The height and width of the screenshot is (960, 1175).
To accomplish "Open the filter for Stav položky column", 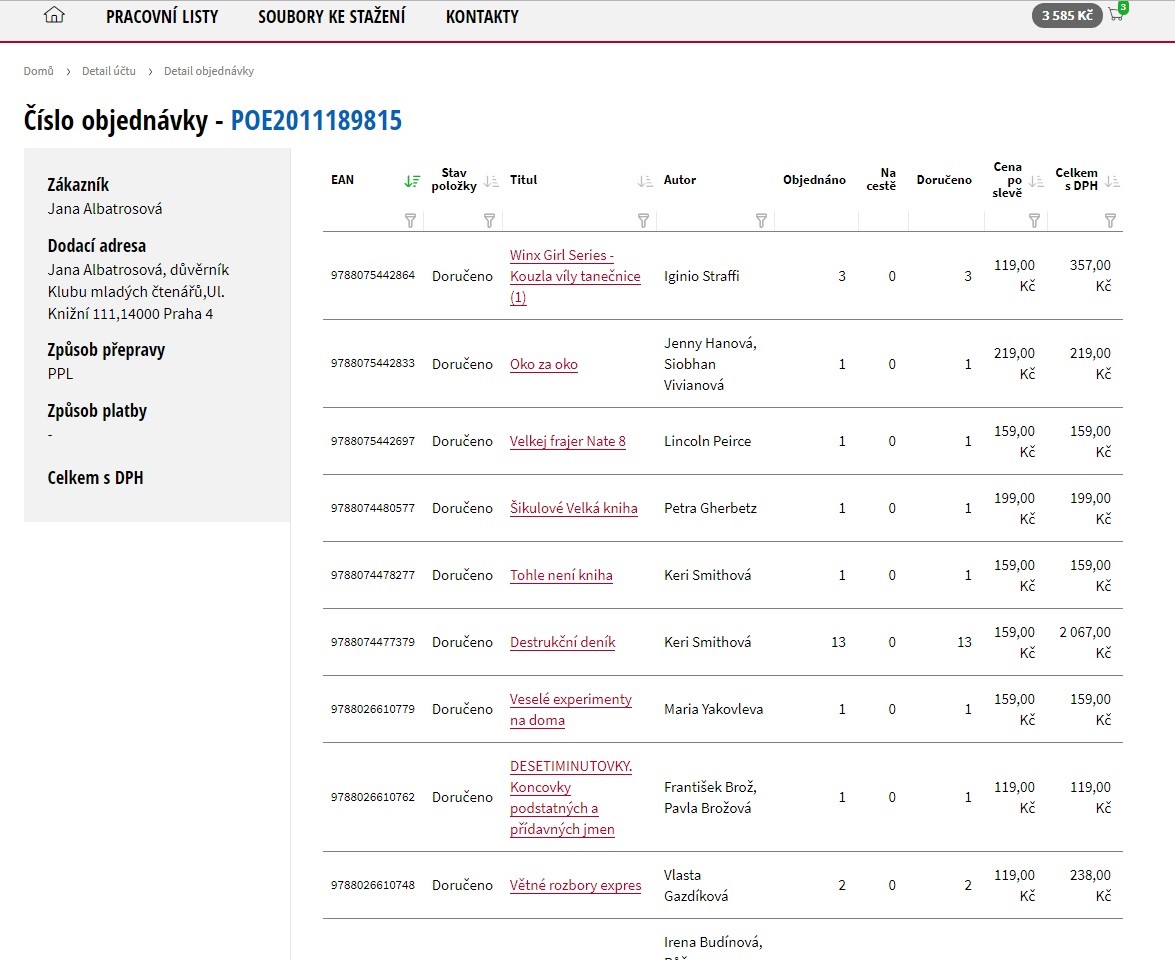I will click(x=489, y=220).
